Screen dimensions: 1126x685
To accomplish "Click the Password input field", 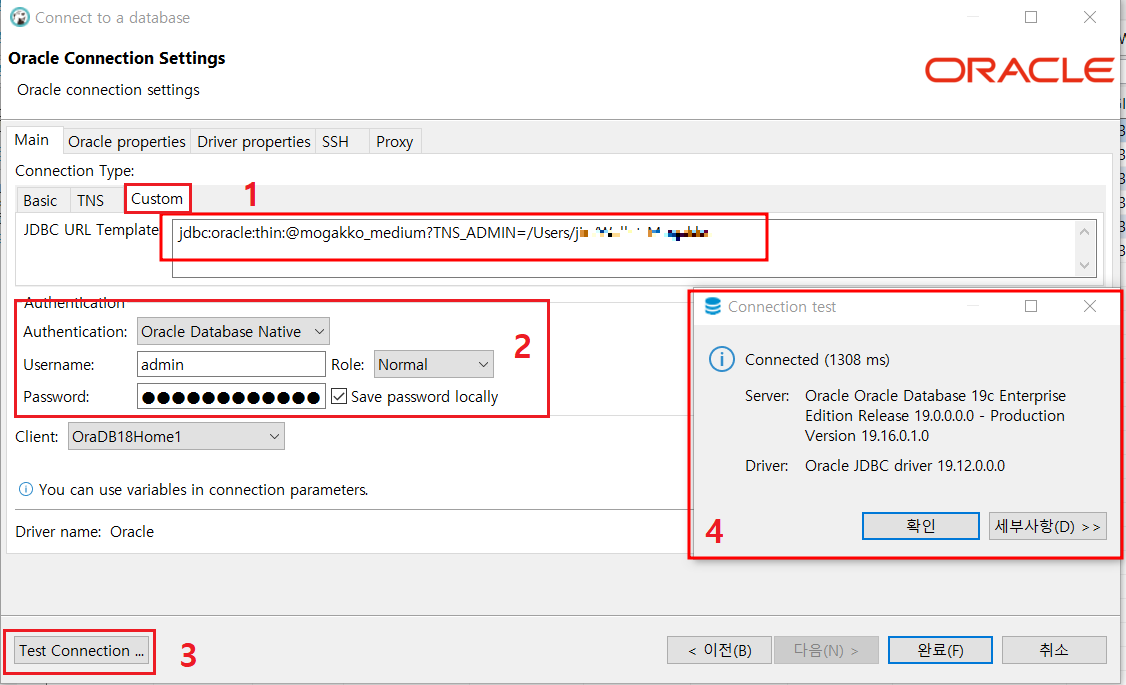I will click(231, 396).
